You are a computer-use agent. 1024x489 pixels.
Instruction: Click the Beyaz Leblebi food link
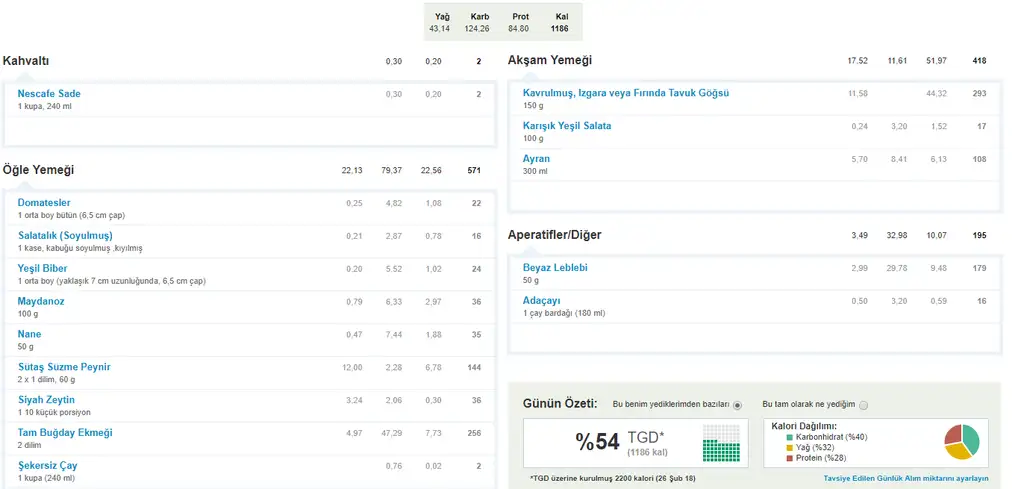[x=555, y=268]
